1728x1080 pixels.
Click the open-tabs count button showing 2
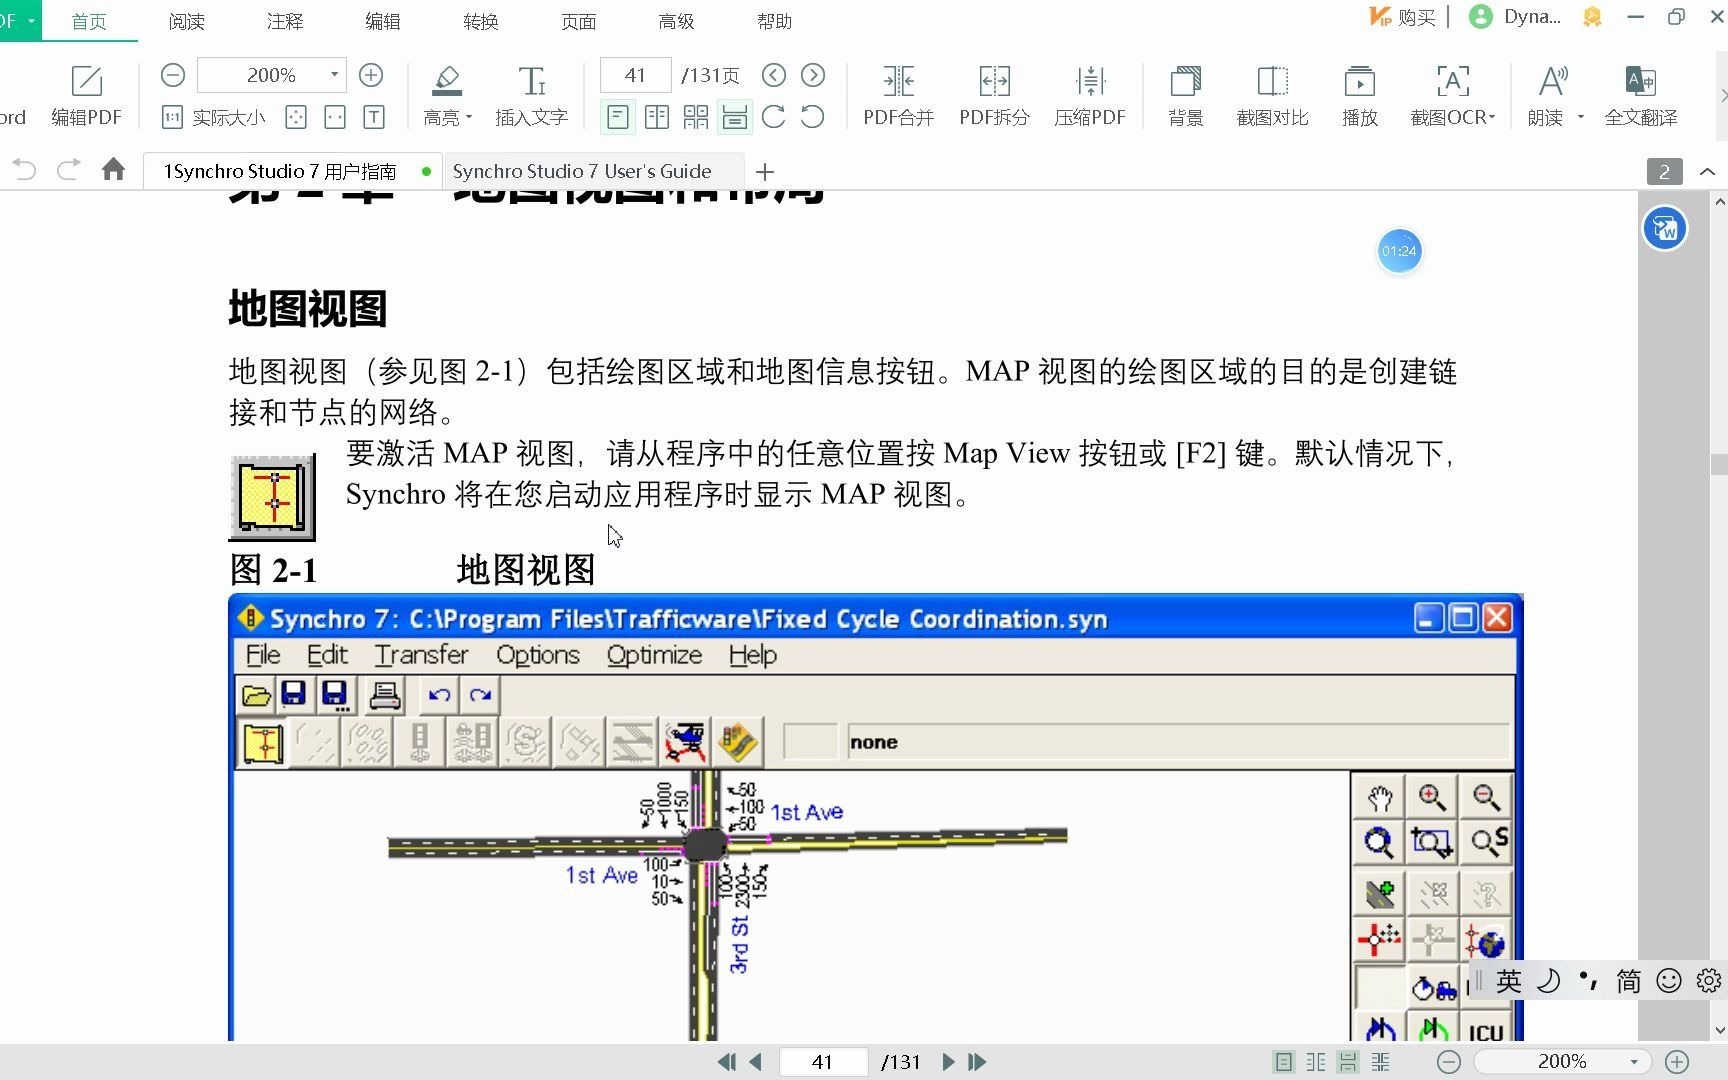coord(1664,172)
